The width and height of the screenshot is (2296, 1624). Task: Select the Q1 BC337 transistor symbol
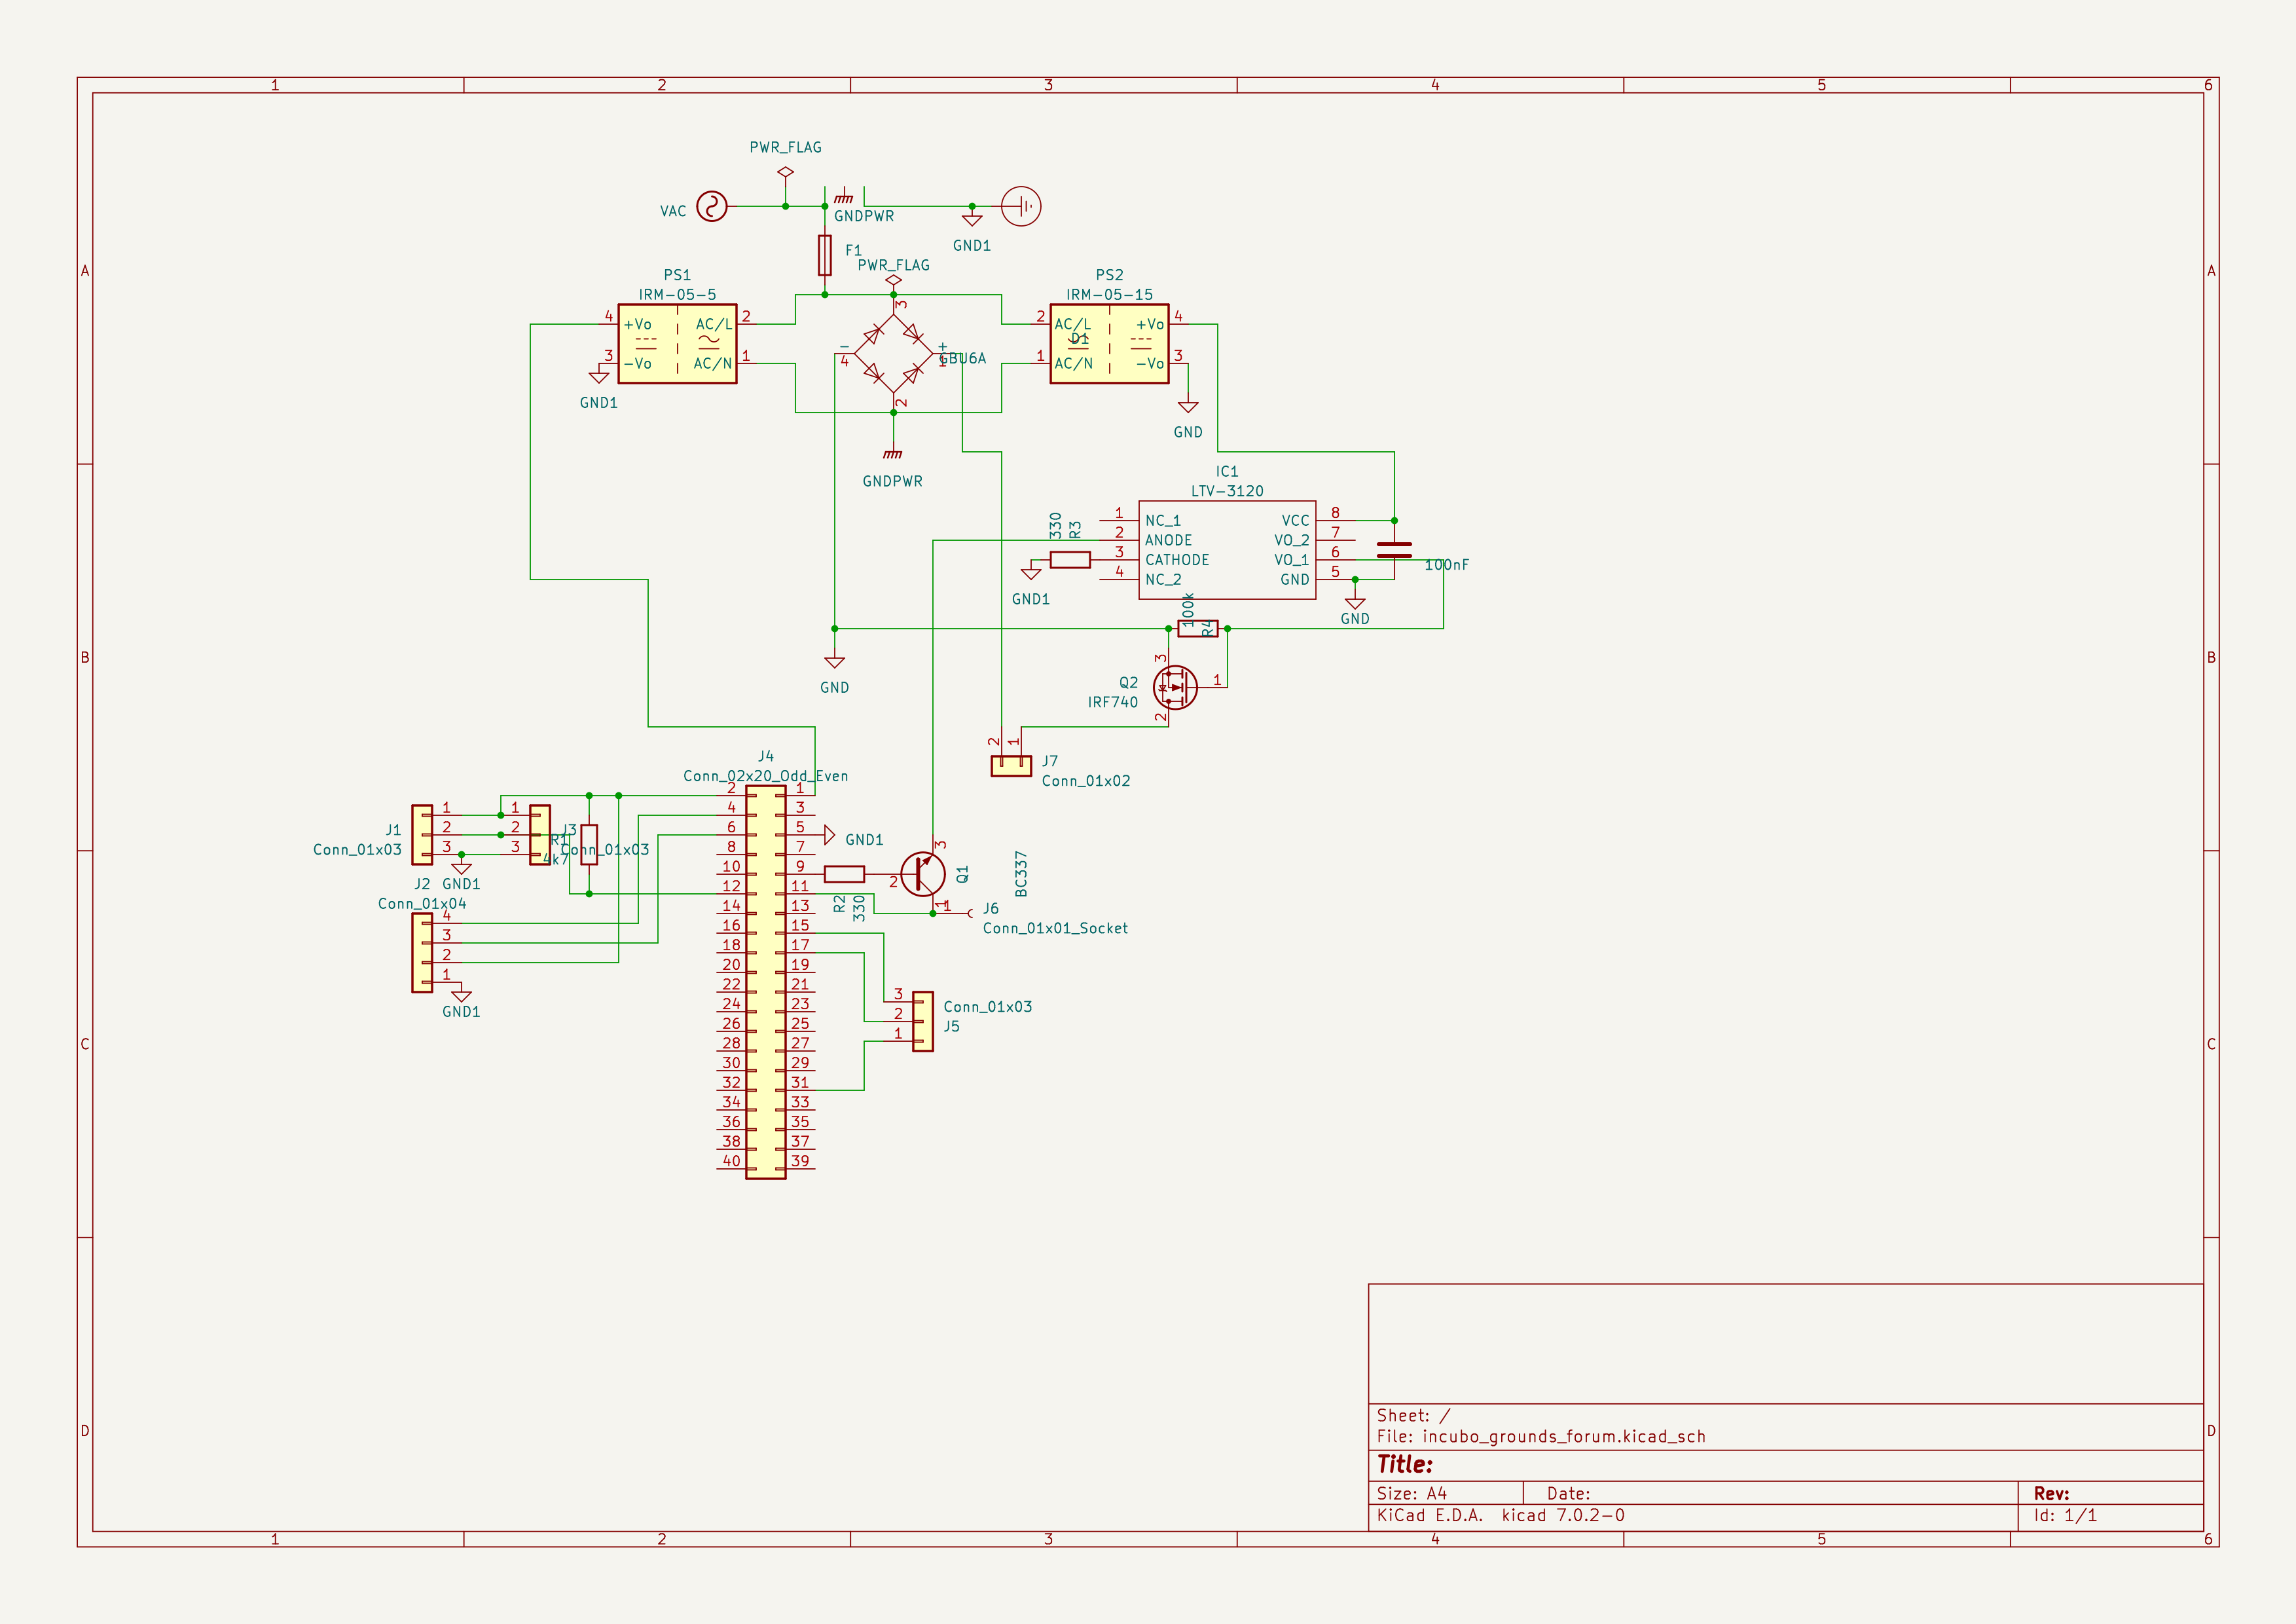tap(923, 874)
